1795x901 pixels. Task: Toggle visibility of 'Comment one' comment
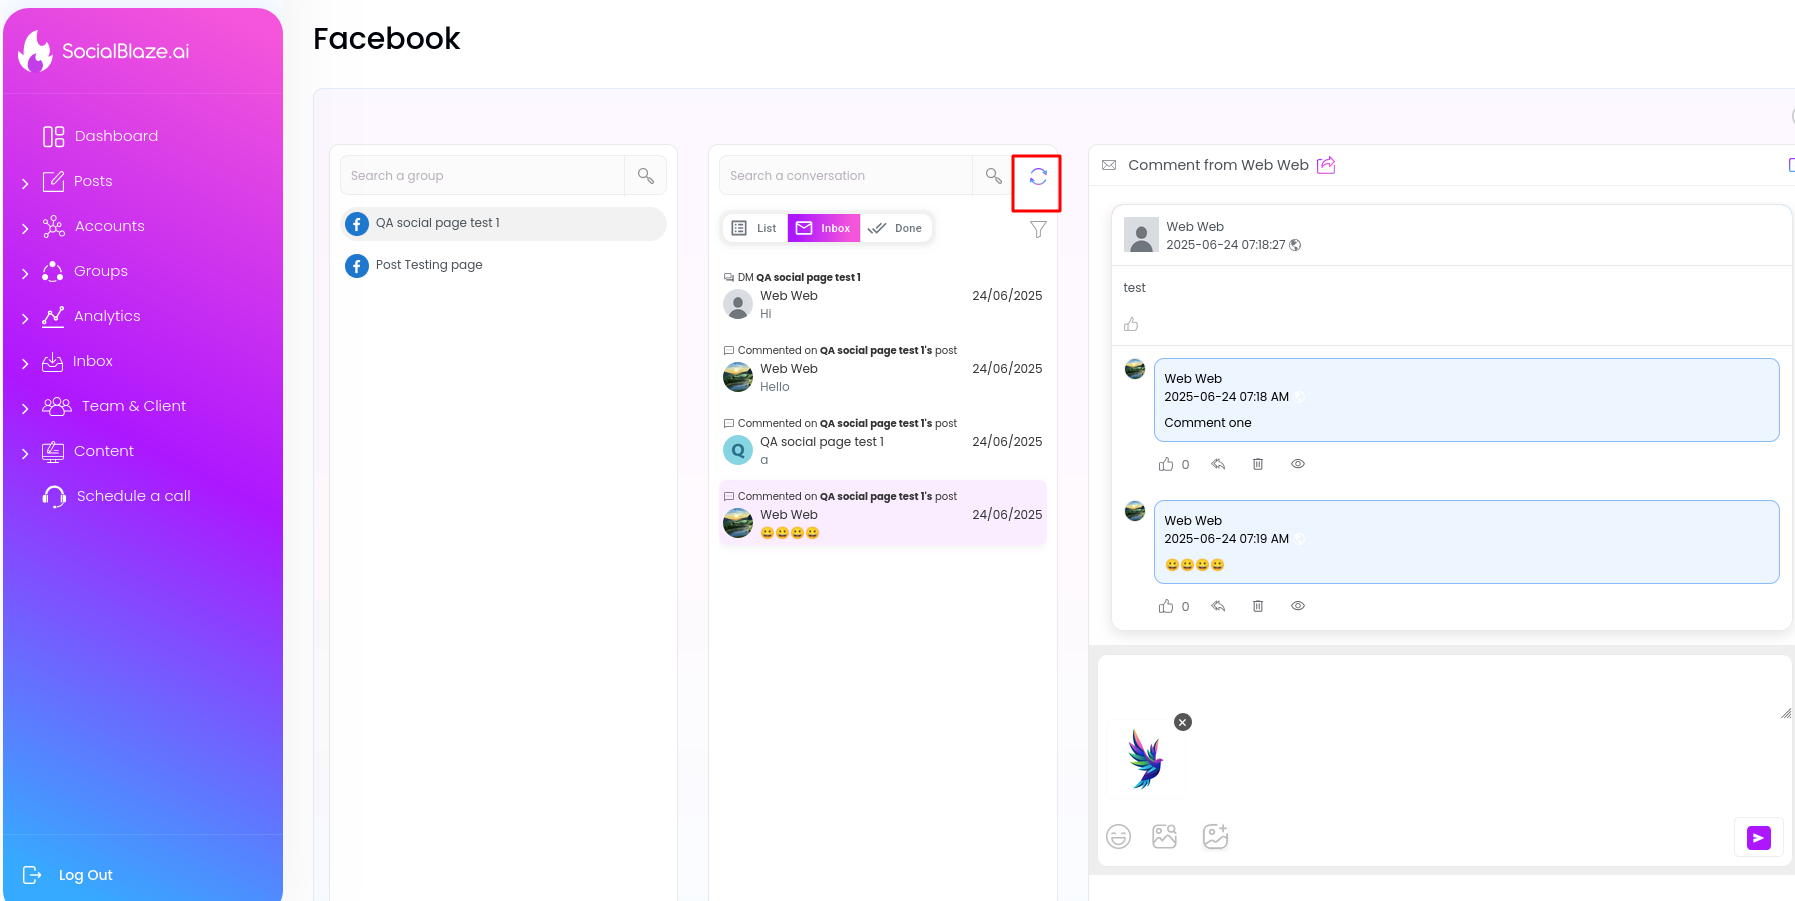tap(1298, 464)
